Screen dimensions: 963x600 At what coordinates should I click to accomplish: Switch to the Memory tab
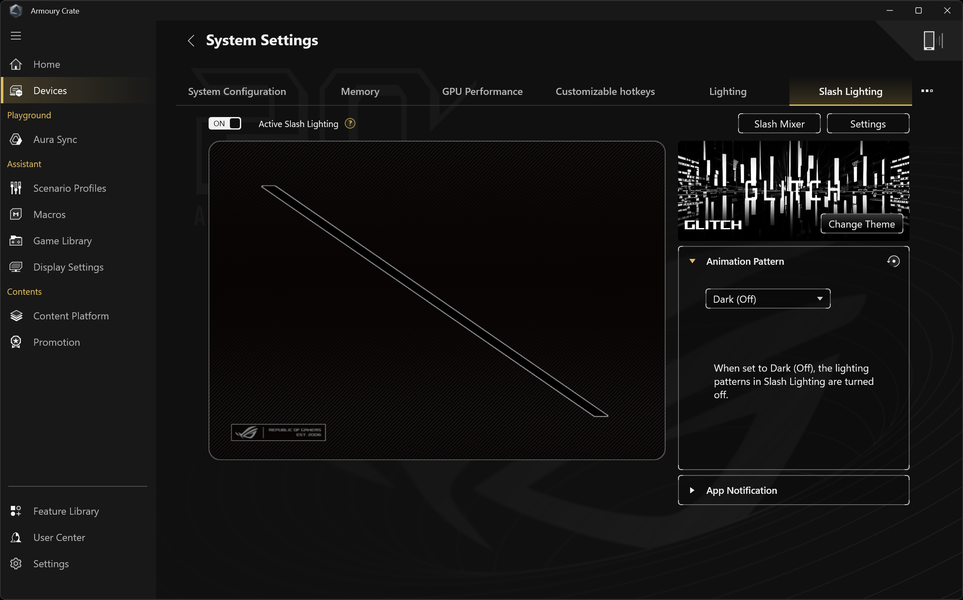pos(360,92)
